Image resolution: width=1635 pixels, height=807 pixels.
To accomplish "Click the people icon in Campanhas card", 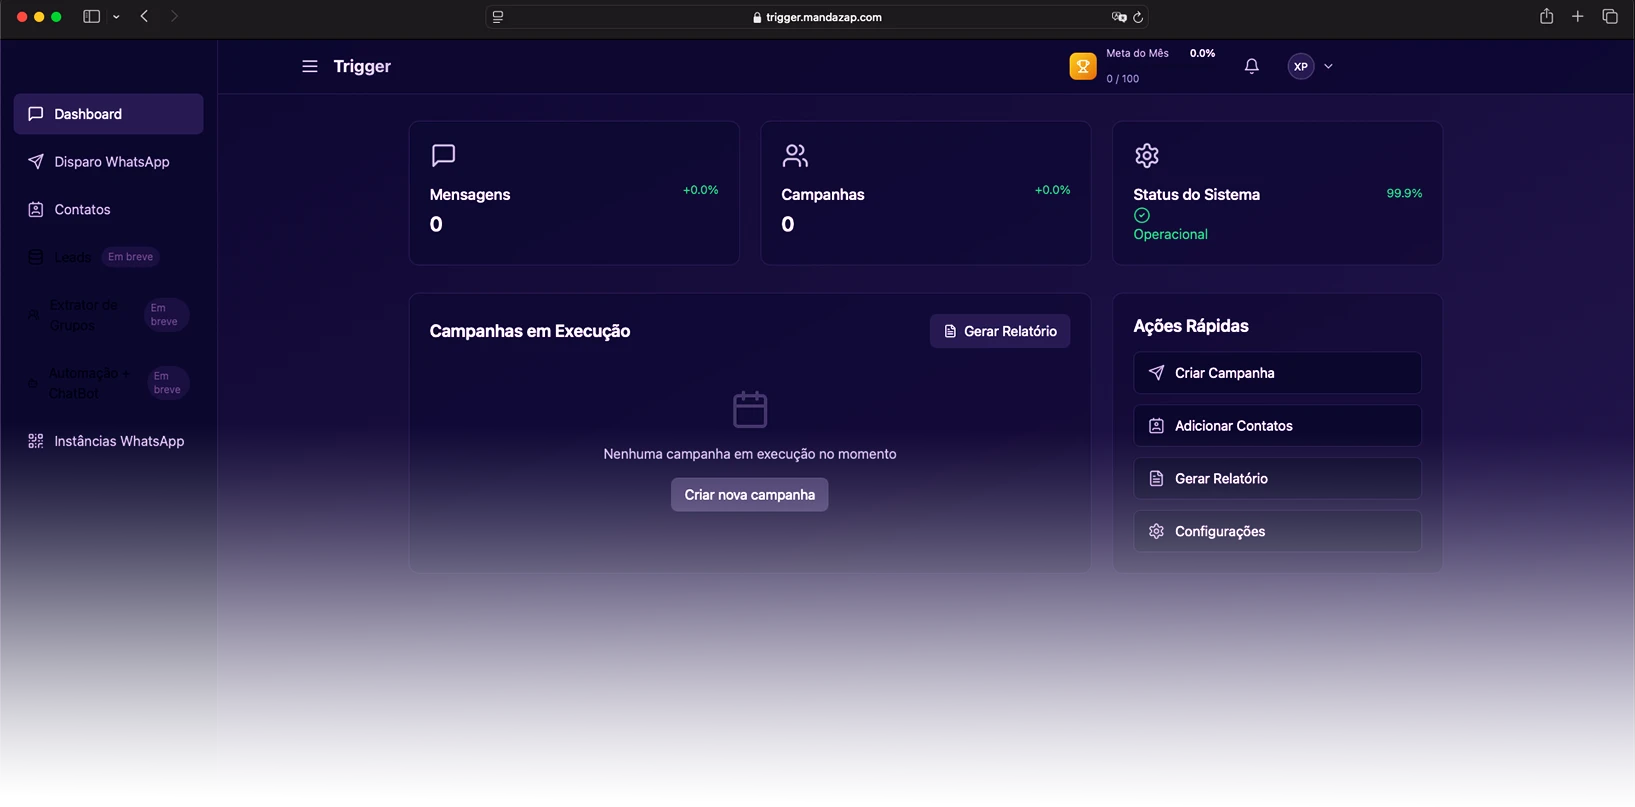I will [795, 155].
